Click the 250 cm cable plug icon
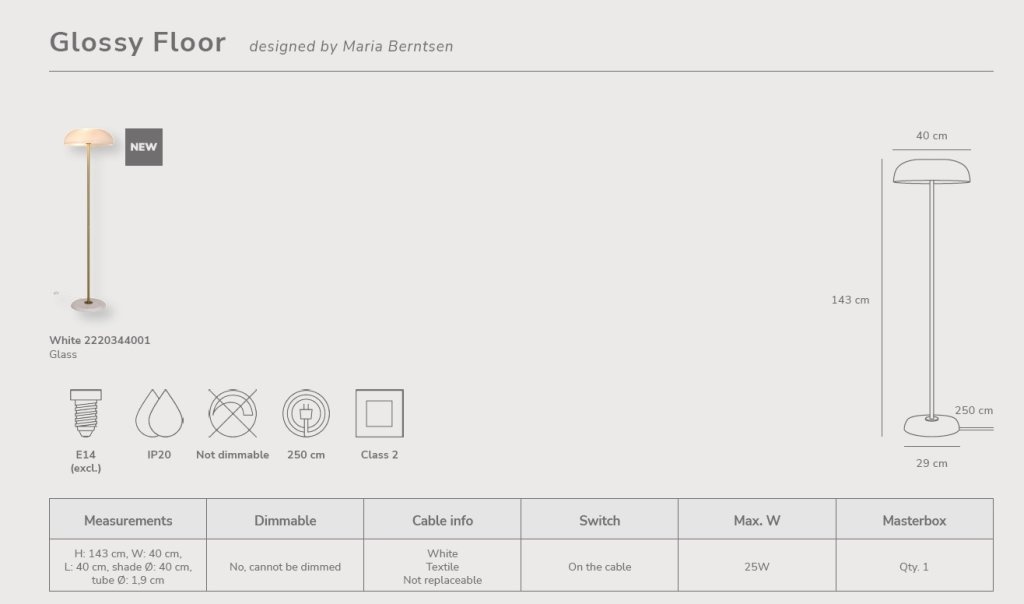Screen dimensions: 1024x604 tap(306, 413)
